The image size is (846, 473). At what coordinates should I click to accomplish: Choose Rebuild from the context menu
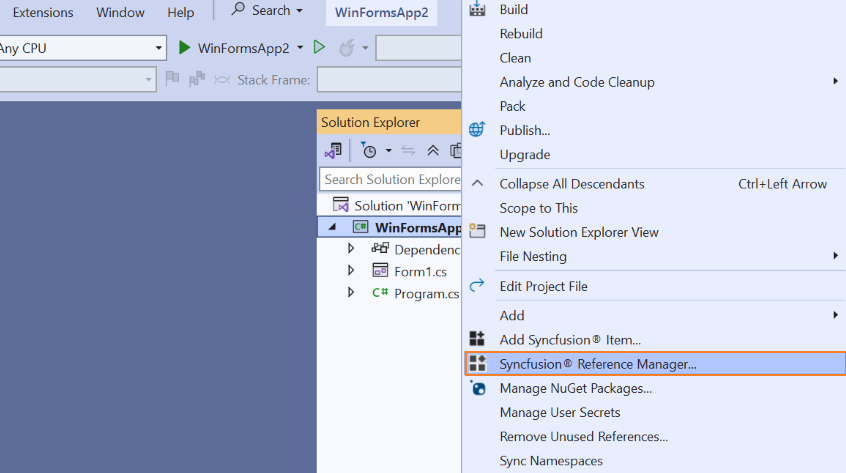pos(521,33)
